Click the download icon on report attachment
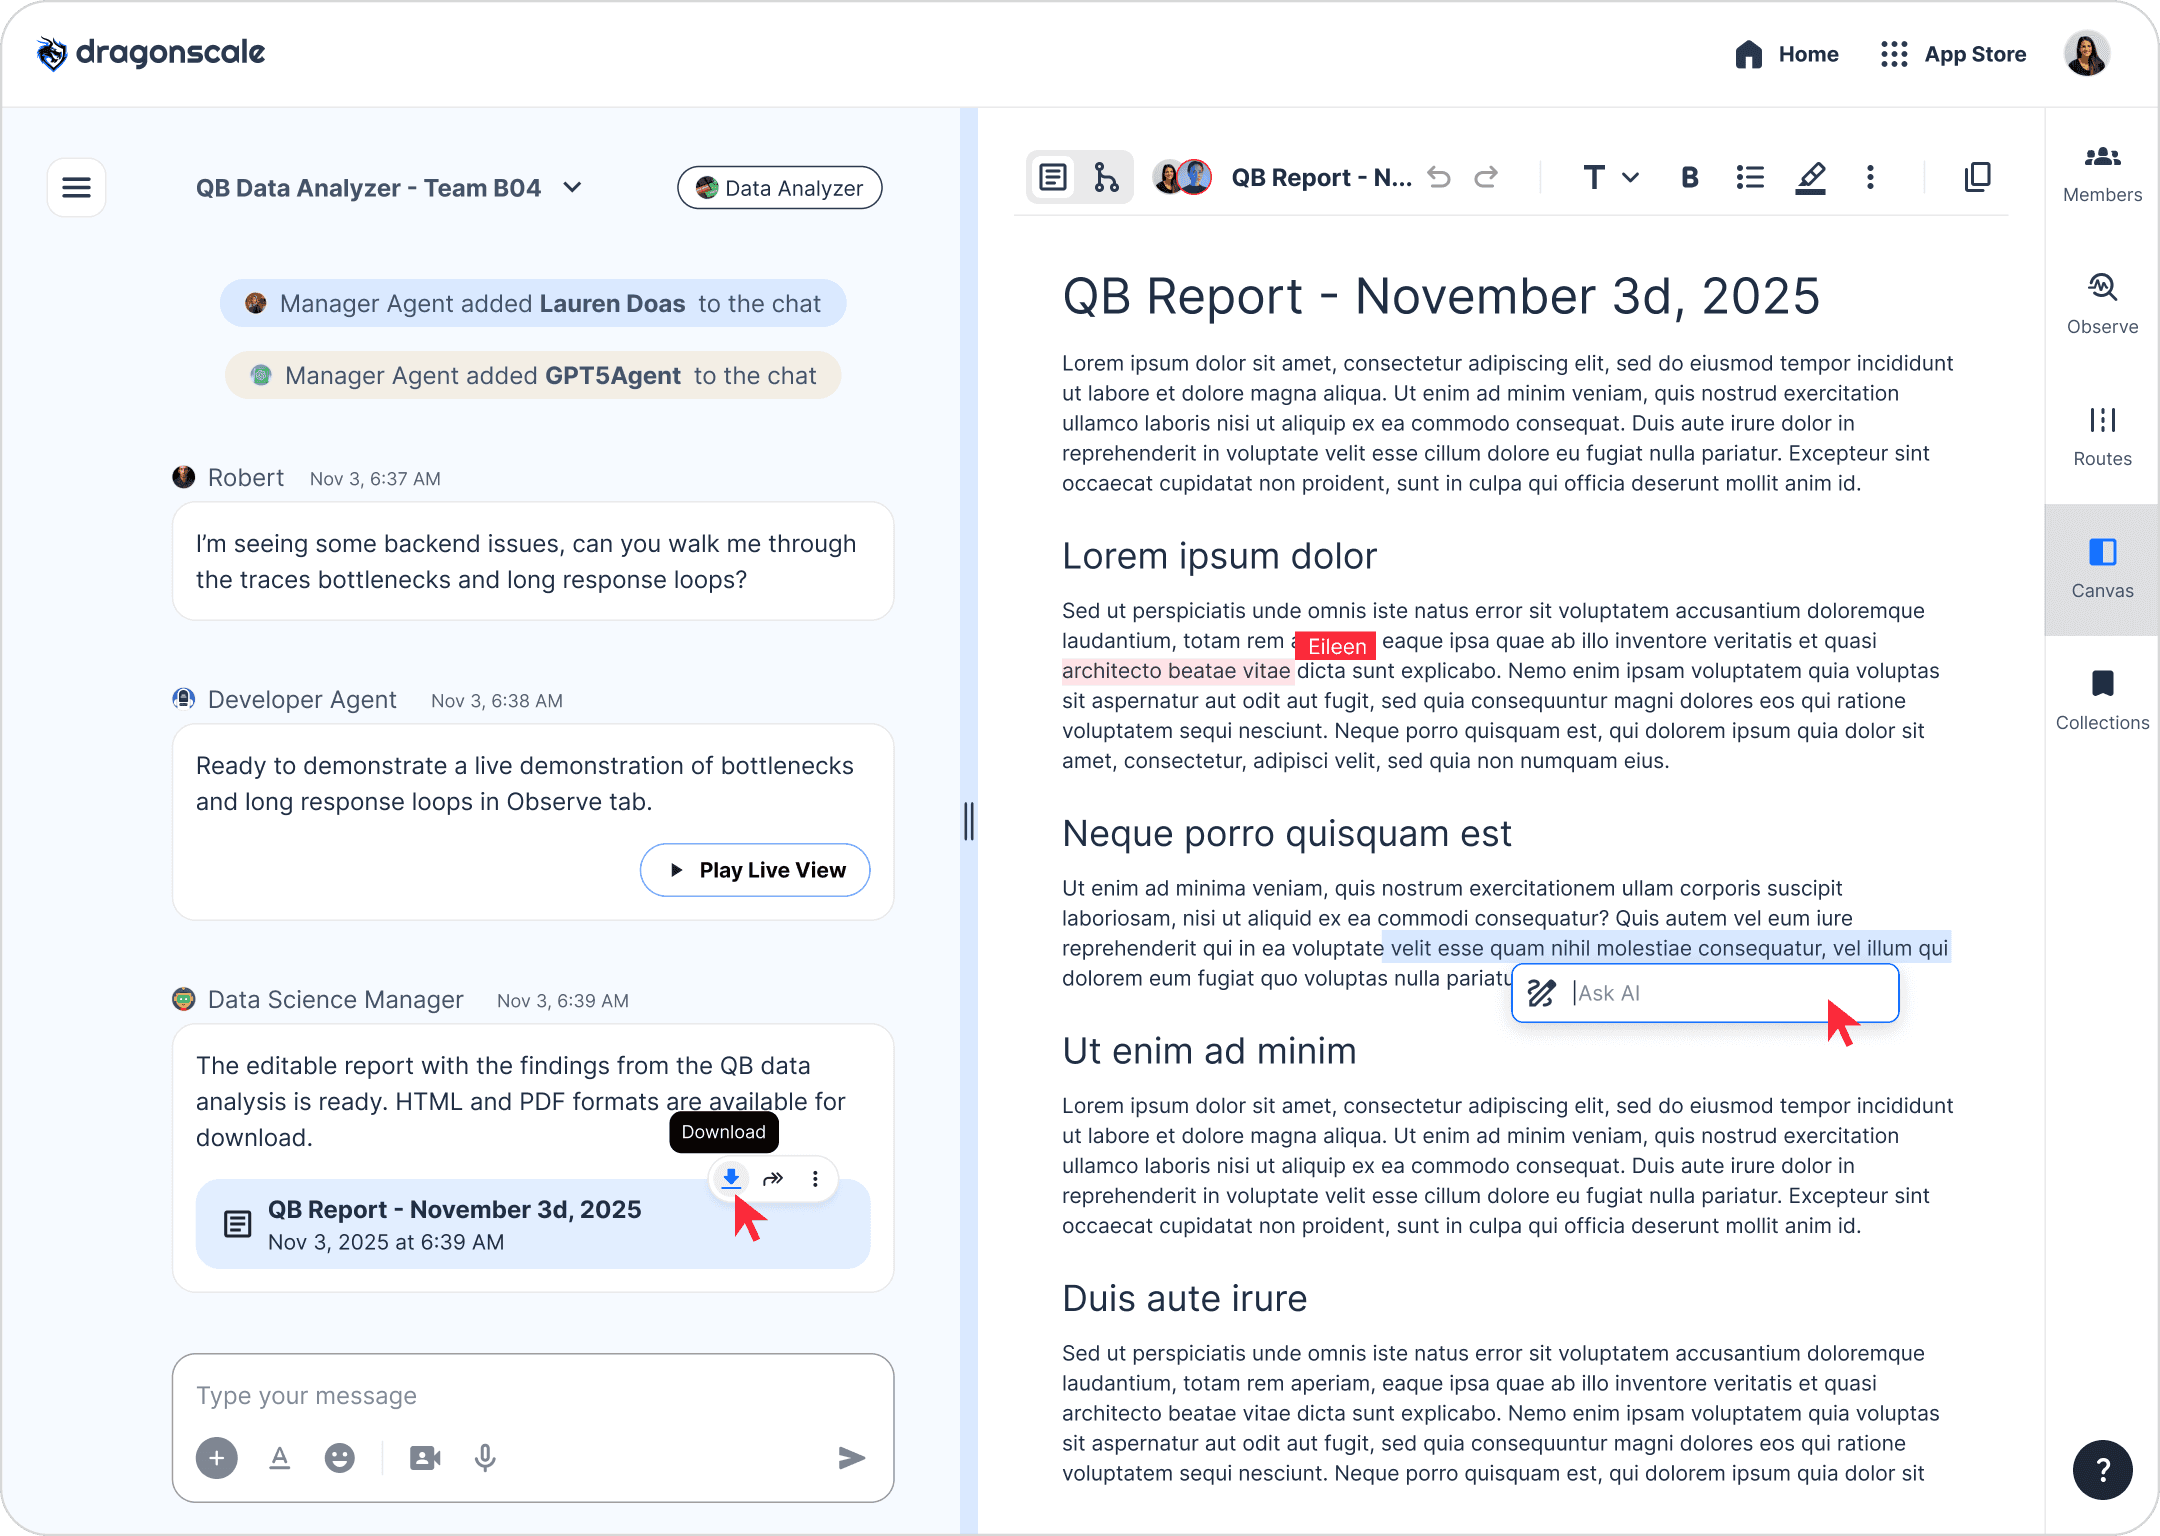Viewport: 2160px width, 1536px height. 731,1178
